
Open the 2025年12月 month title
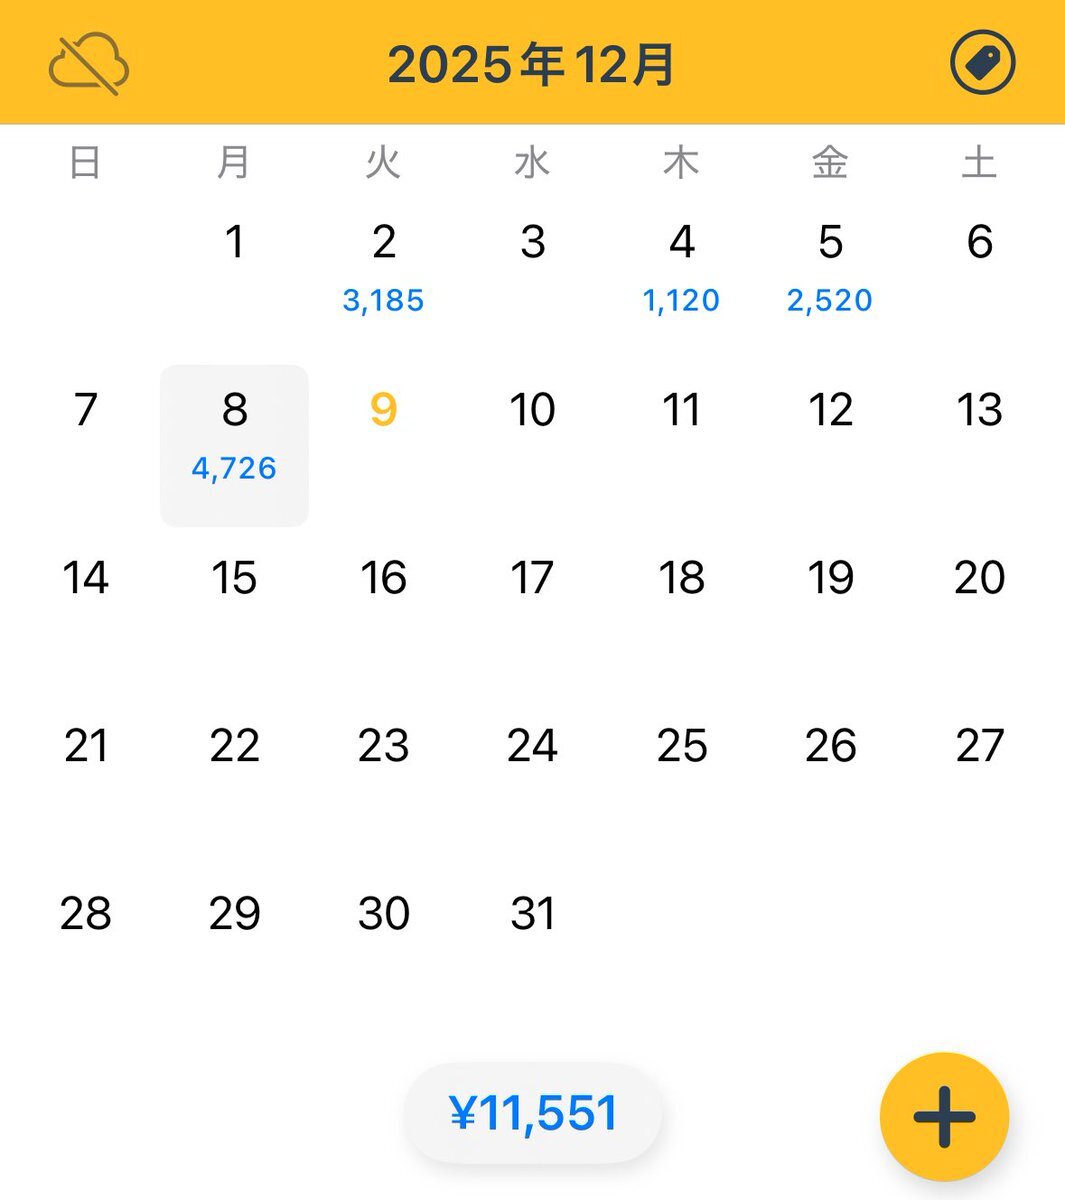pyautogui.click(x=532, y=65)
